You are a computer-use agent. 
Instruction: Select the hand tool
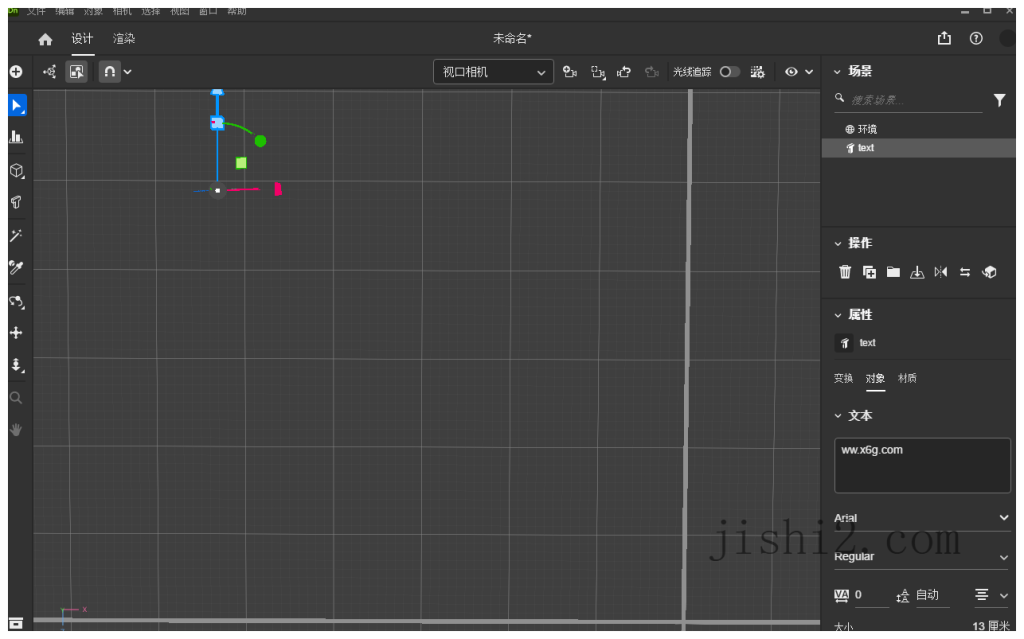point(16,430)
